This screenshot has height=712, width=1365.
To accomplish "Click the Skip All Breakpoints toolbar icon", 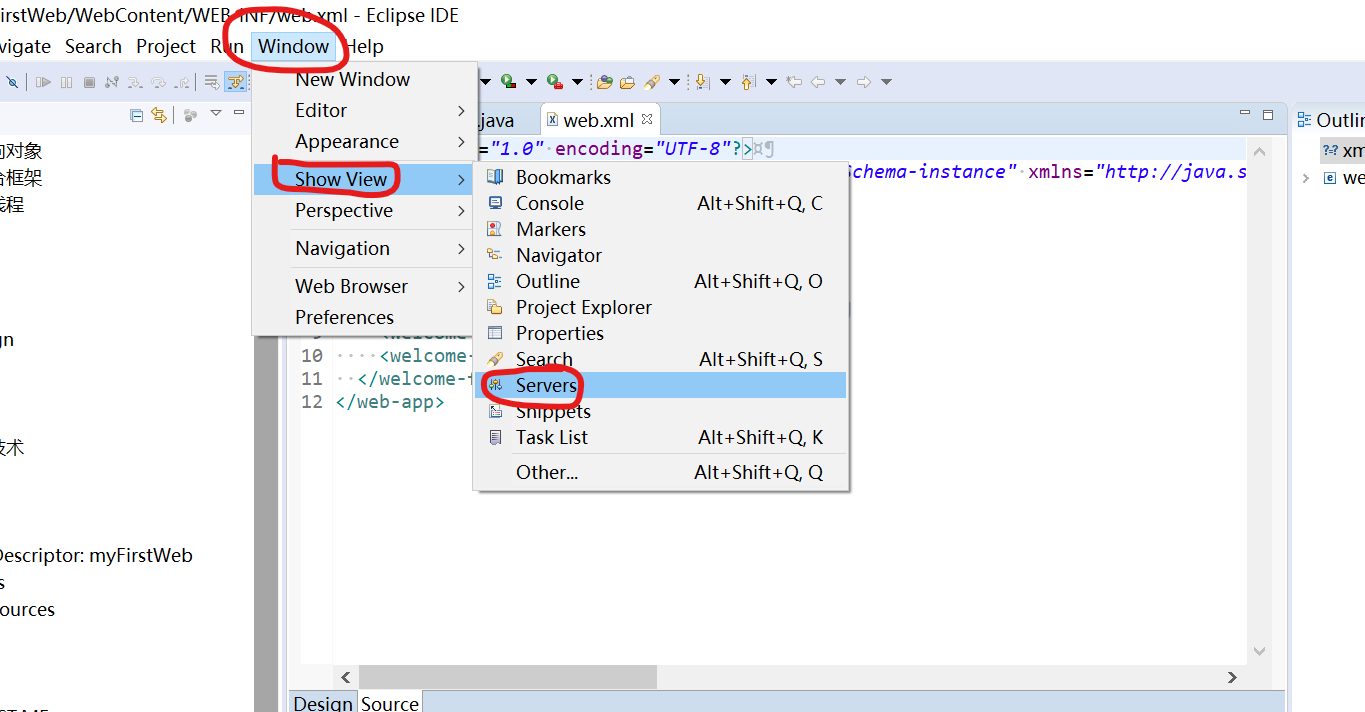I will [12, 82].
